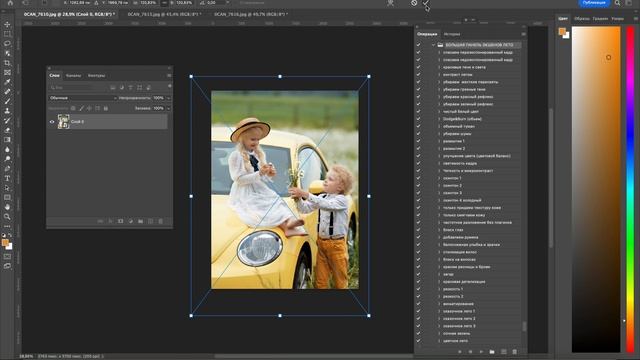Viewport: 640px width, 360px height.
Task: Switch to the Образцы tab
Action: pyautogui.click(x=582, y=18)
